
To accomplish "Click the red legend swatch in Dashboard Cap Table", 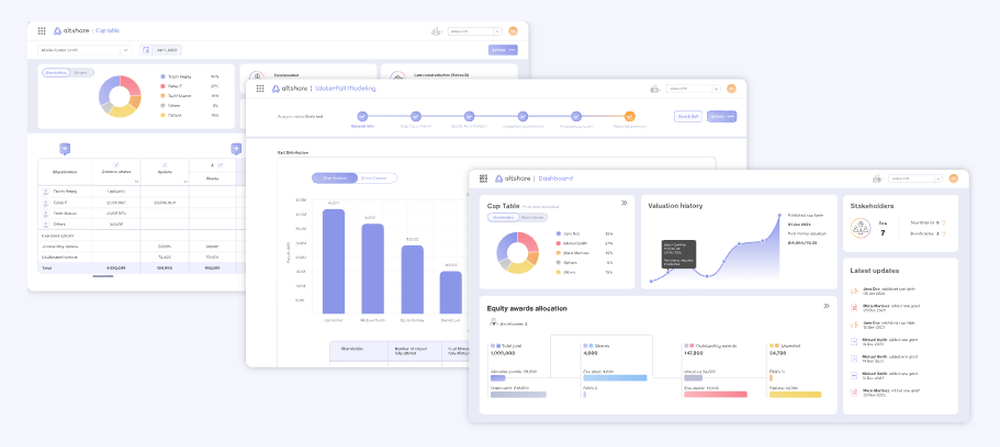I will (x=559, y=244).
